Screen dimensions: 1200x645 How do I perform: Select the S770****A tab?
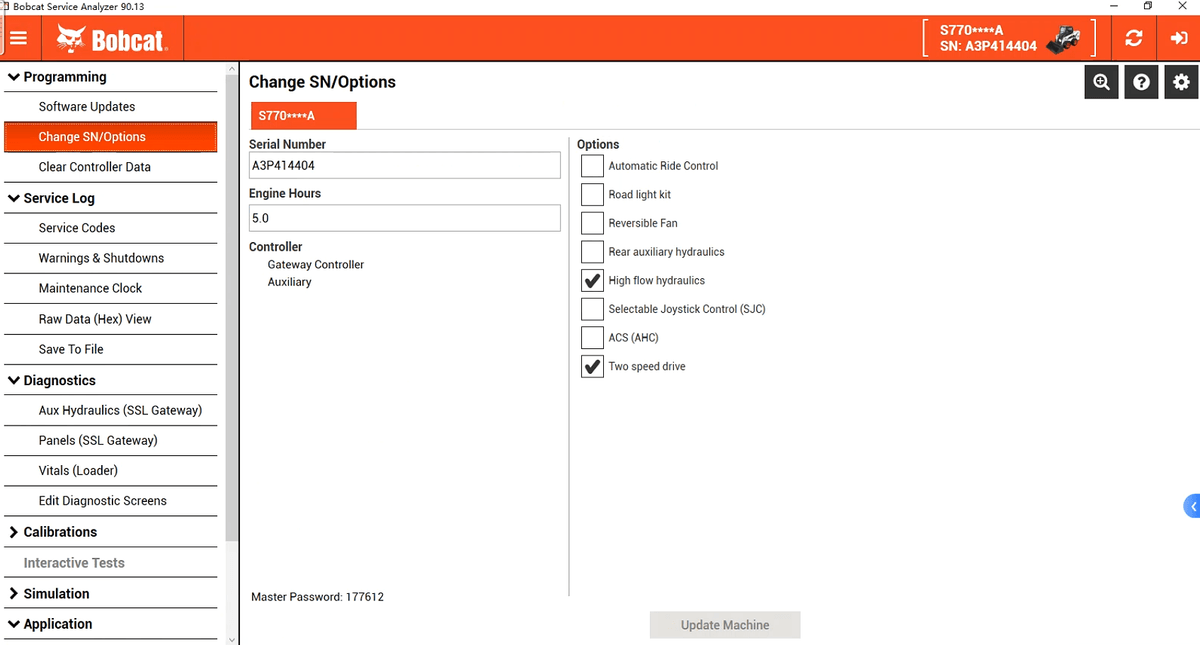tap(303, 116)
